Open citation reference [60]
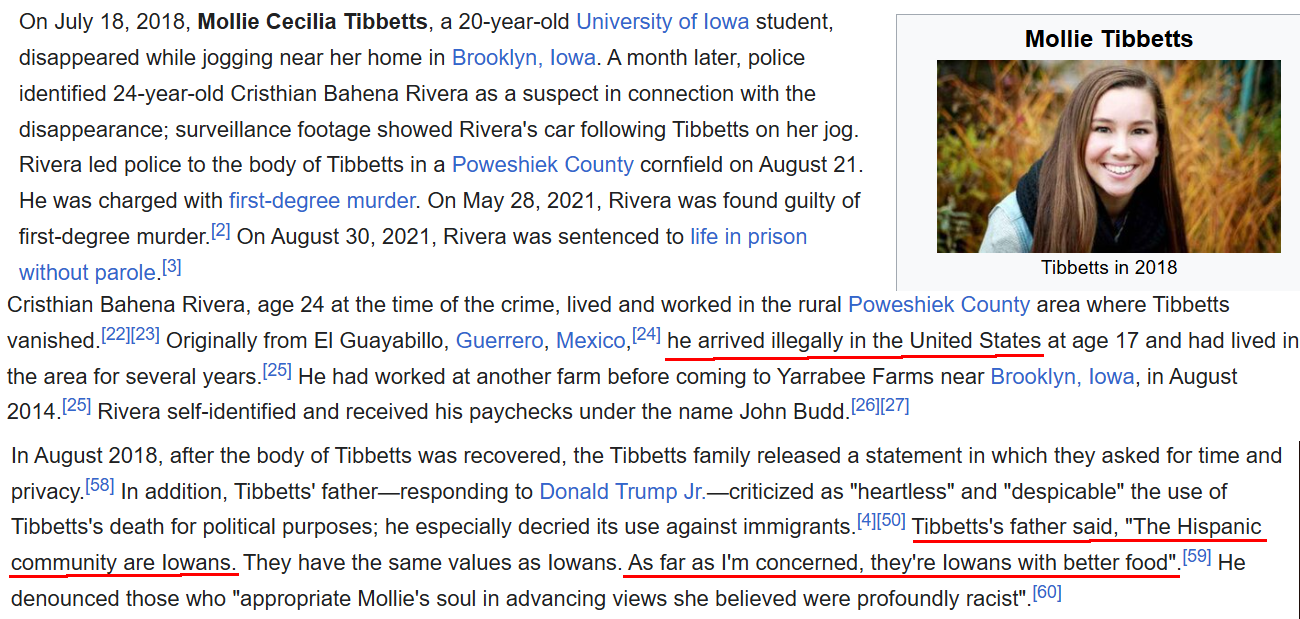The width and height of the screenshot is (1300, 619). tap(1047, 591)
